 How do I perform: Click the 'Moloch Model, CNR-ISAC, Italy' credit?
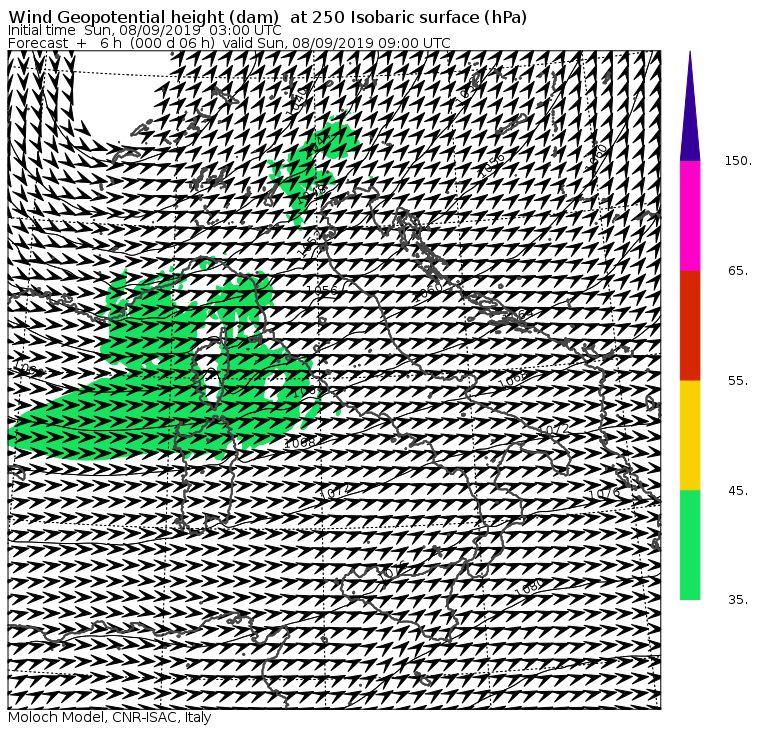pos(110,717)
